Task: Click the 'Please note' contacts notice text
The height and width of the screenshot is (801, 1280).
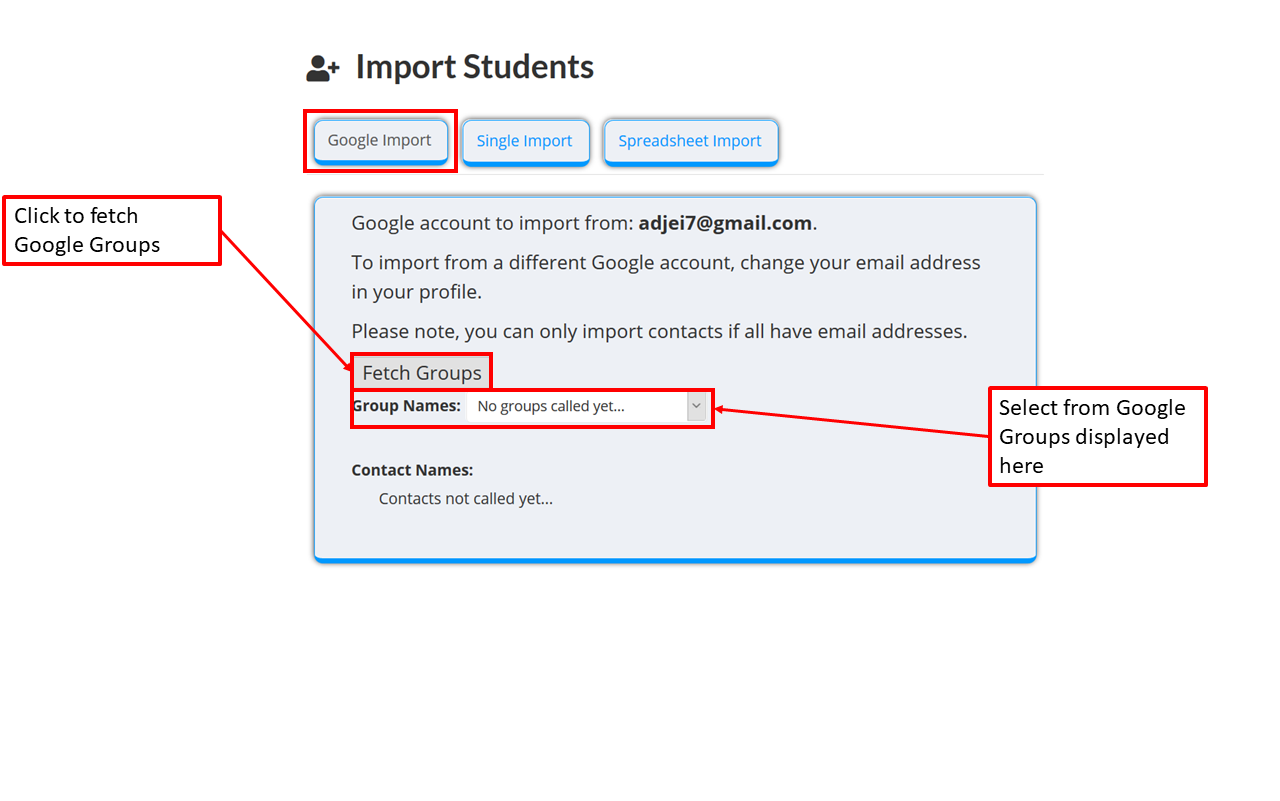Action: [x=658, y=331]
